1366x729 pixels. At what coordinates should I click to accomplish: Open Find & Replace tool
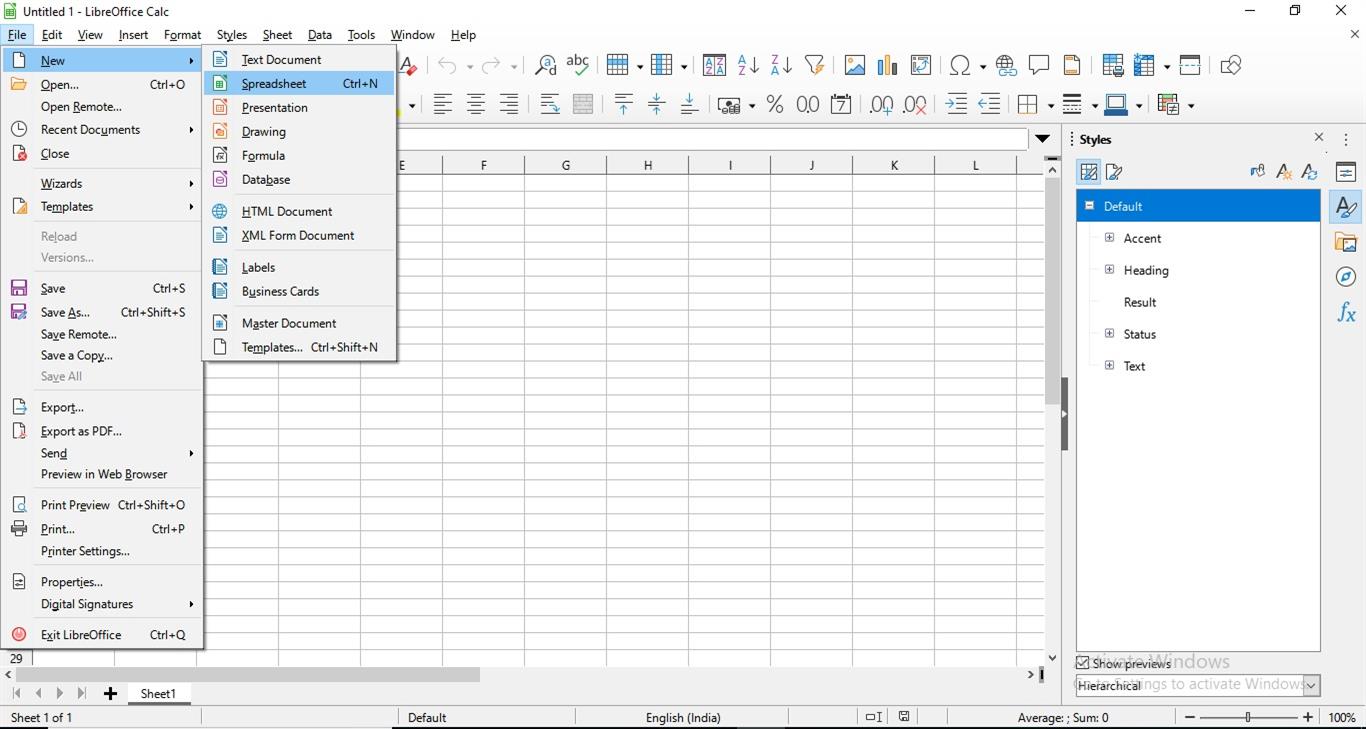pos(545,65)
